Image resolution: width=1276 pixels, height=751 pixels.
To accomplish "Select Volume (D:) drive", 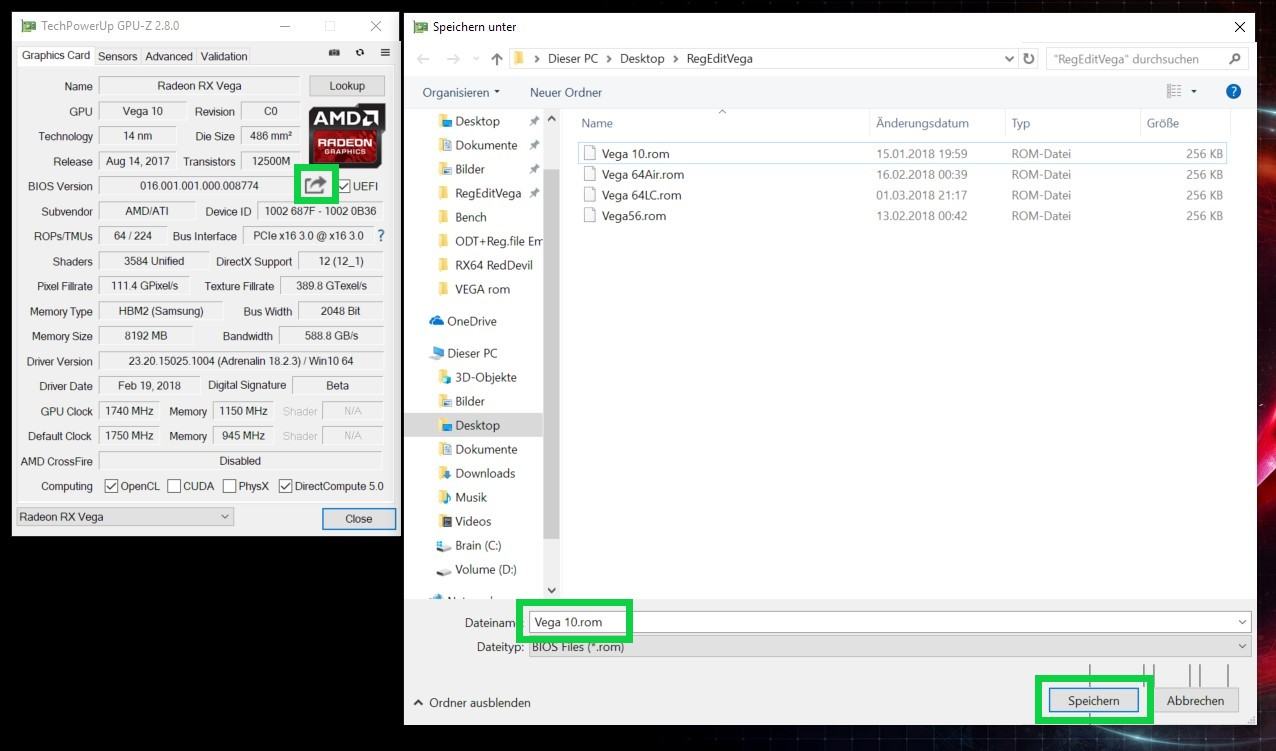I will [477, 569].
